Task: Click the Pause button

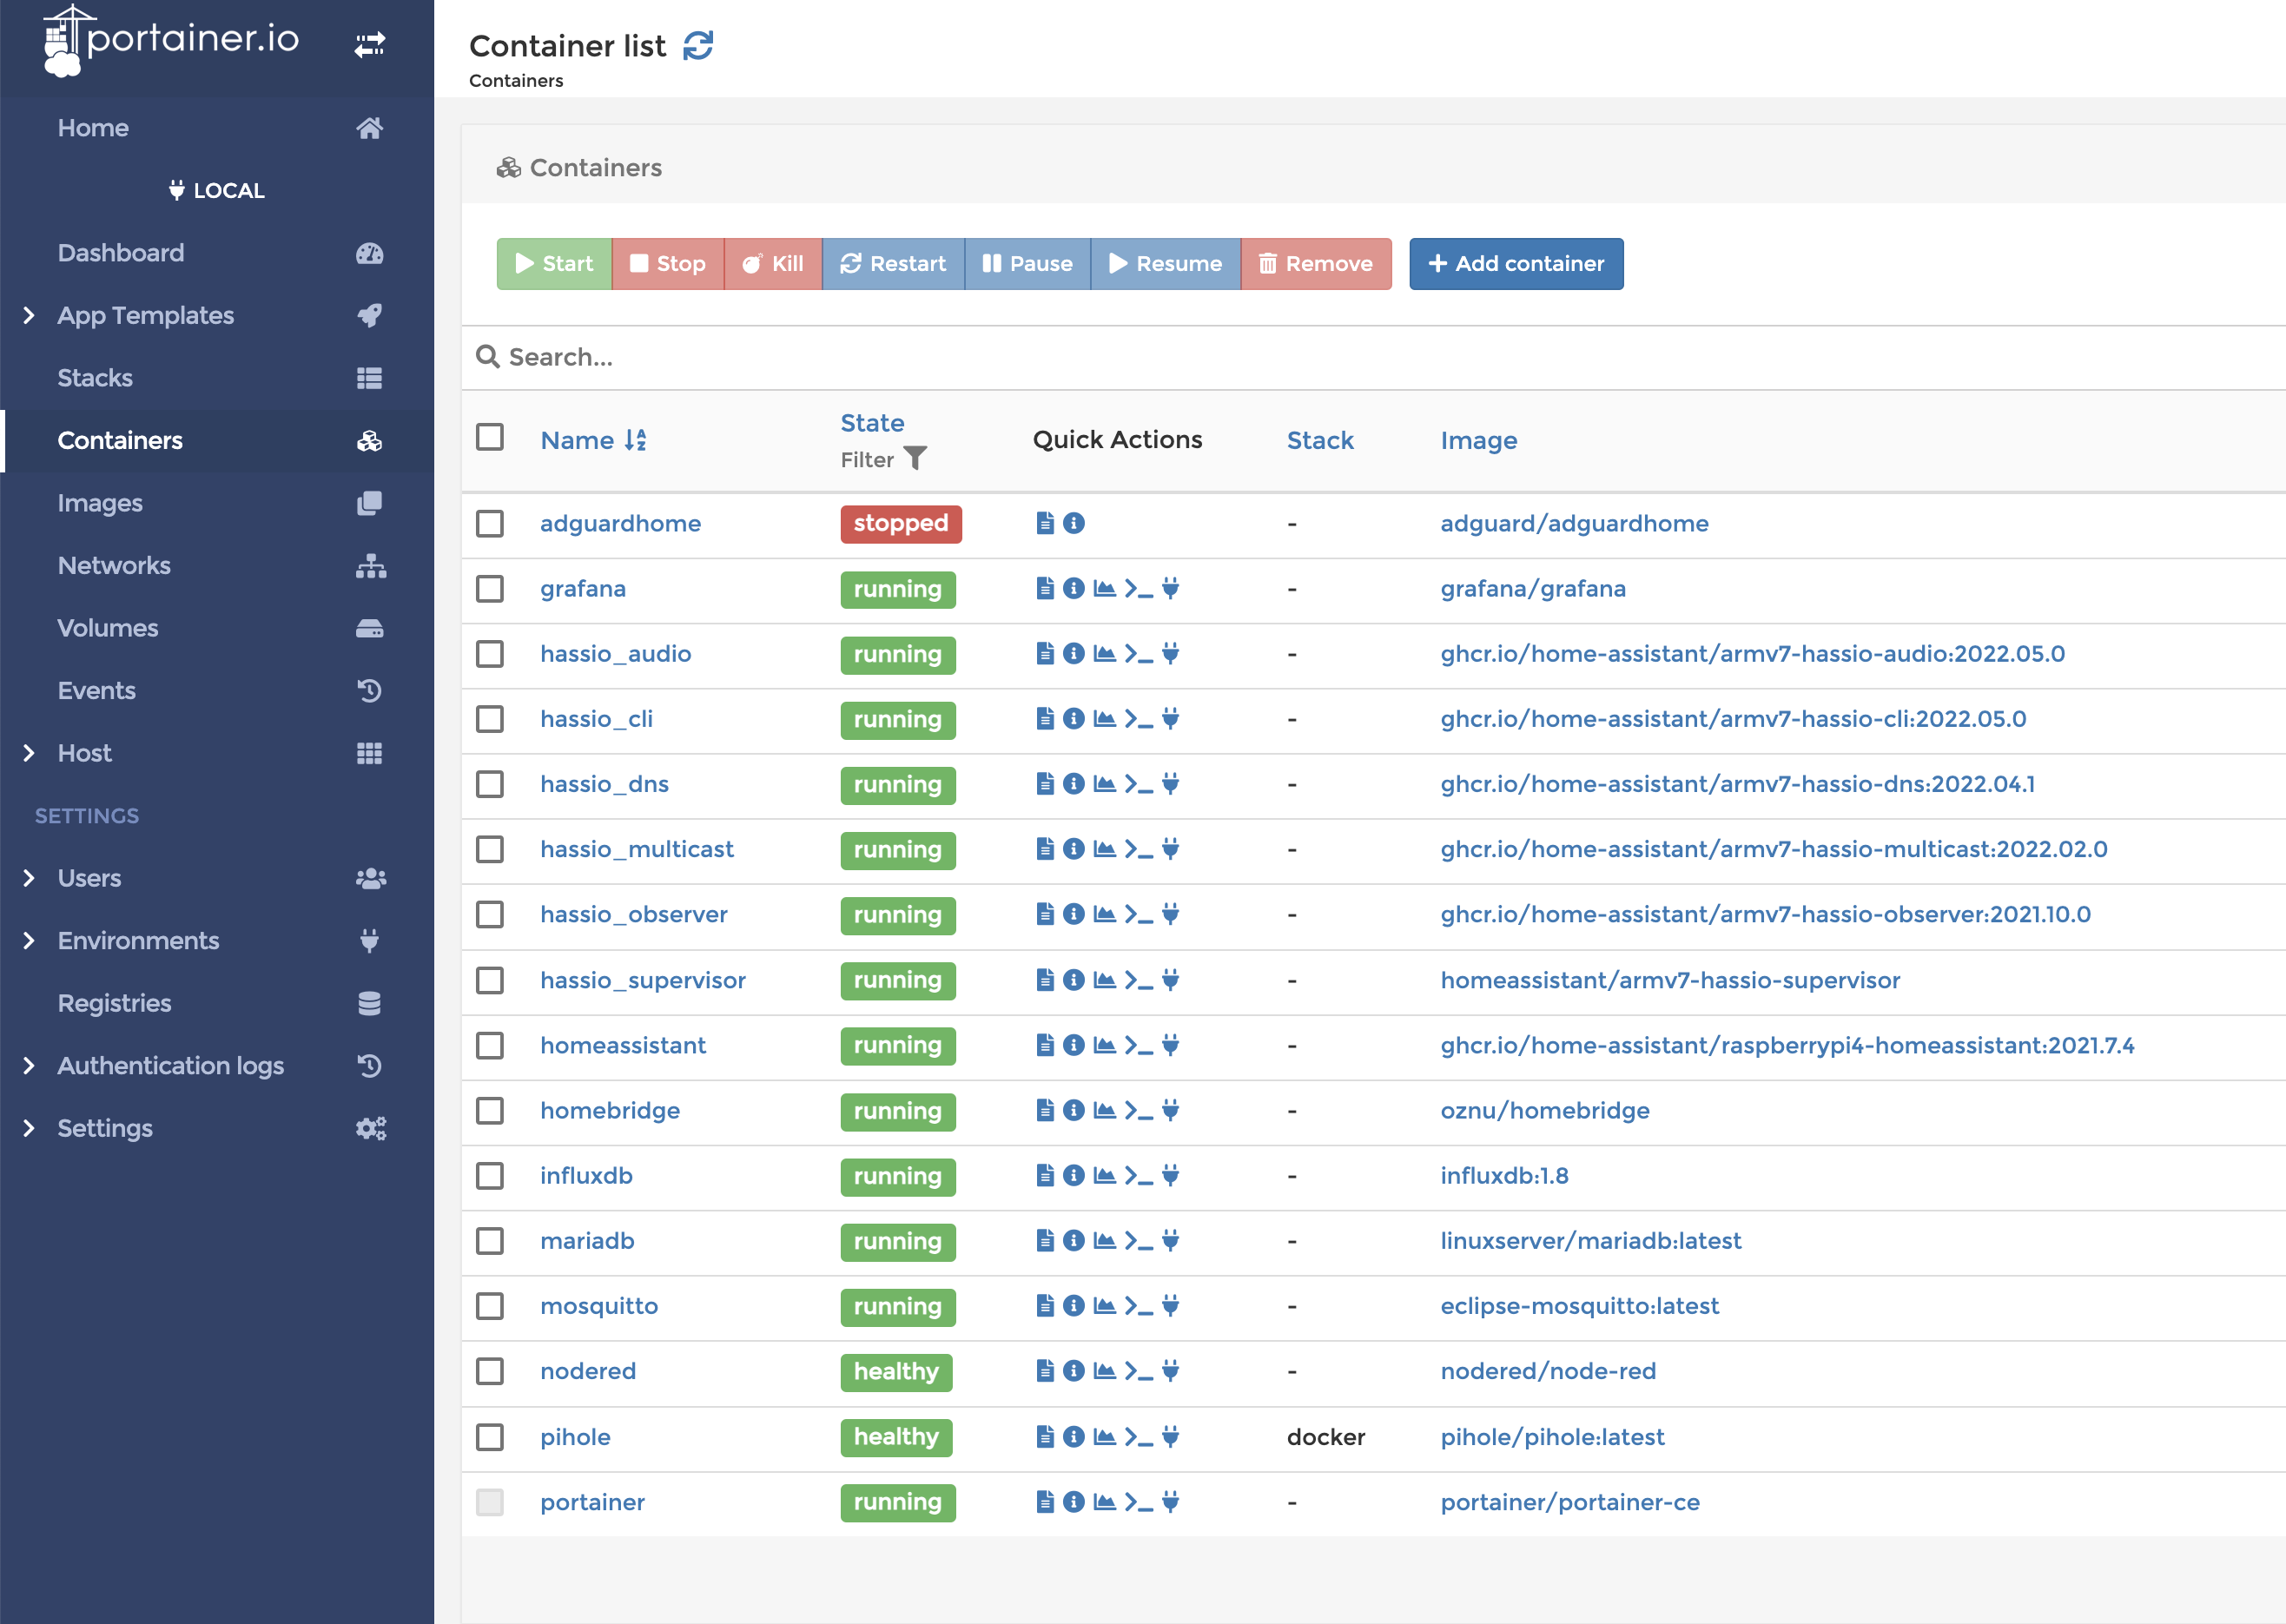Action: [1027, 264]
